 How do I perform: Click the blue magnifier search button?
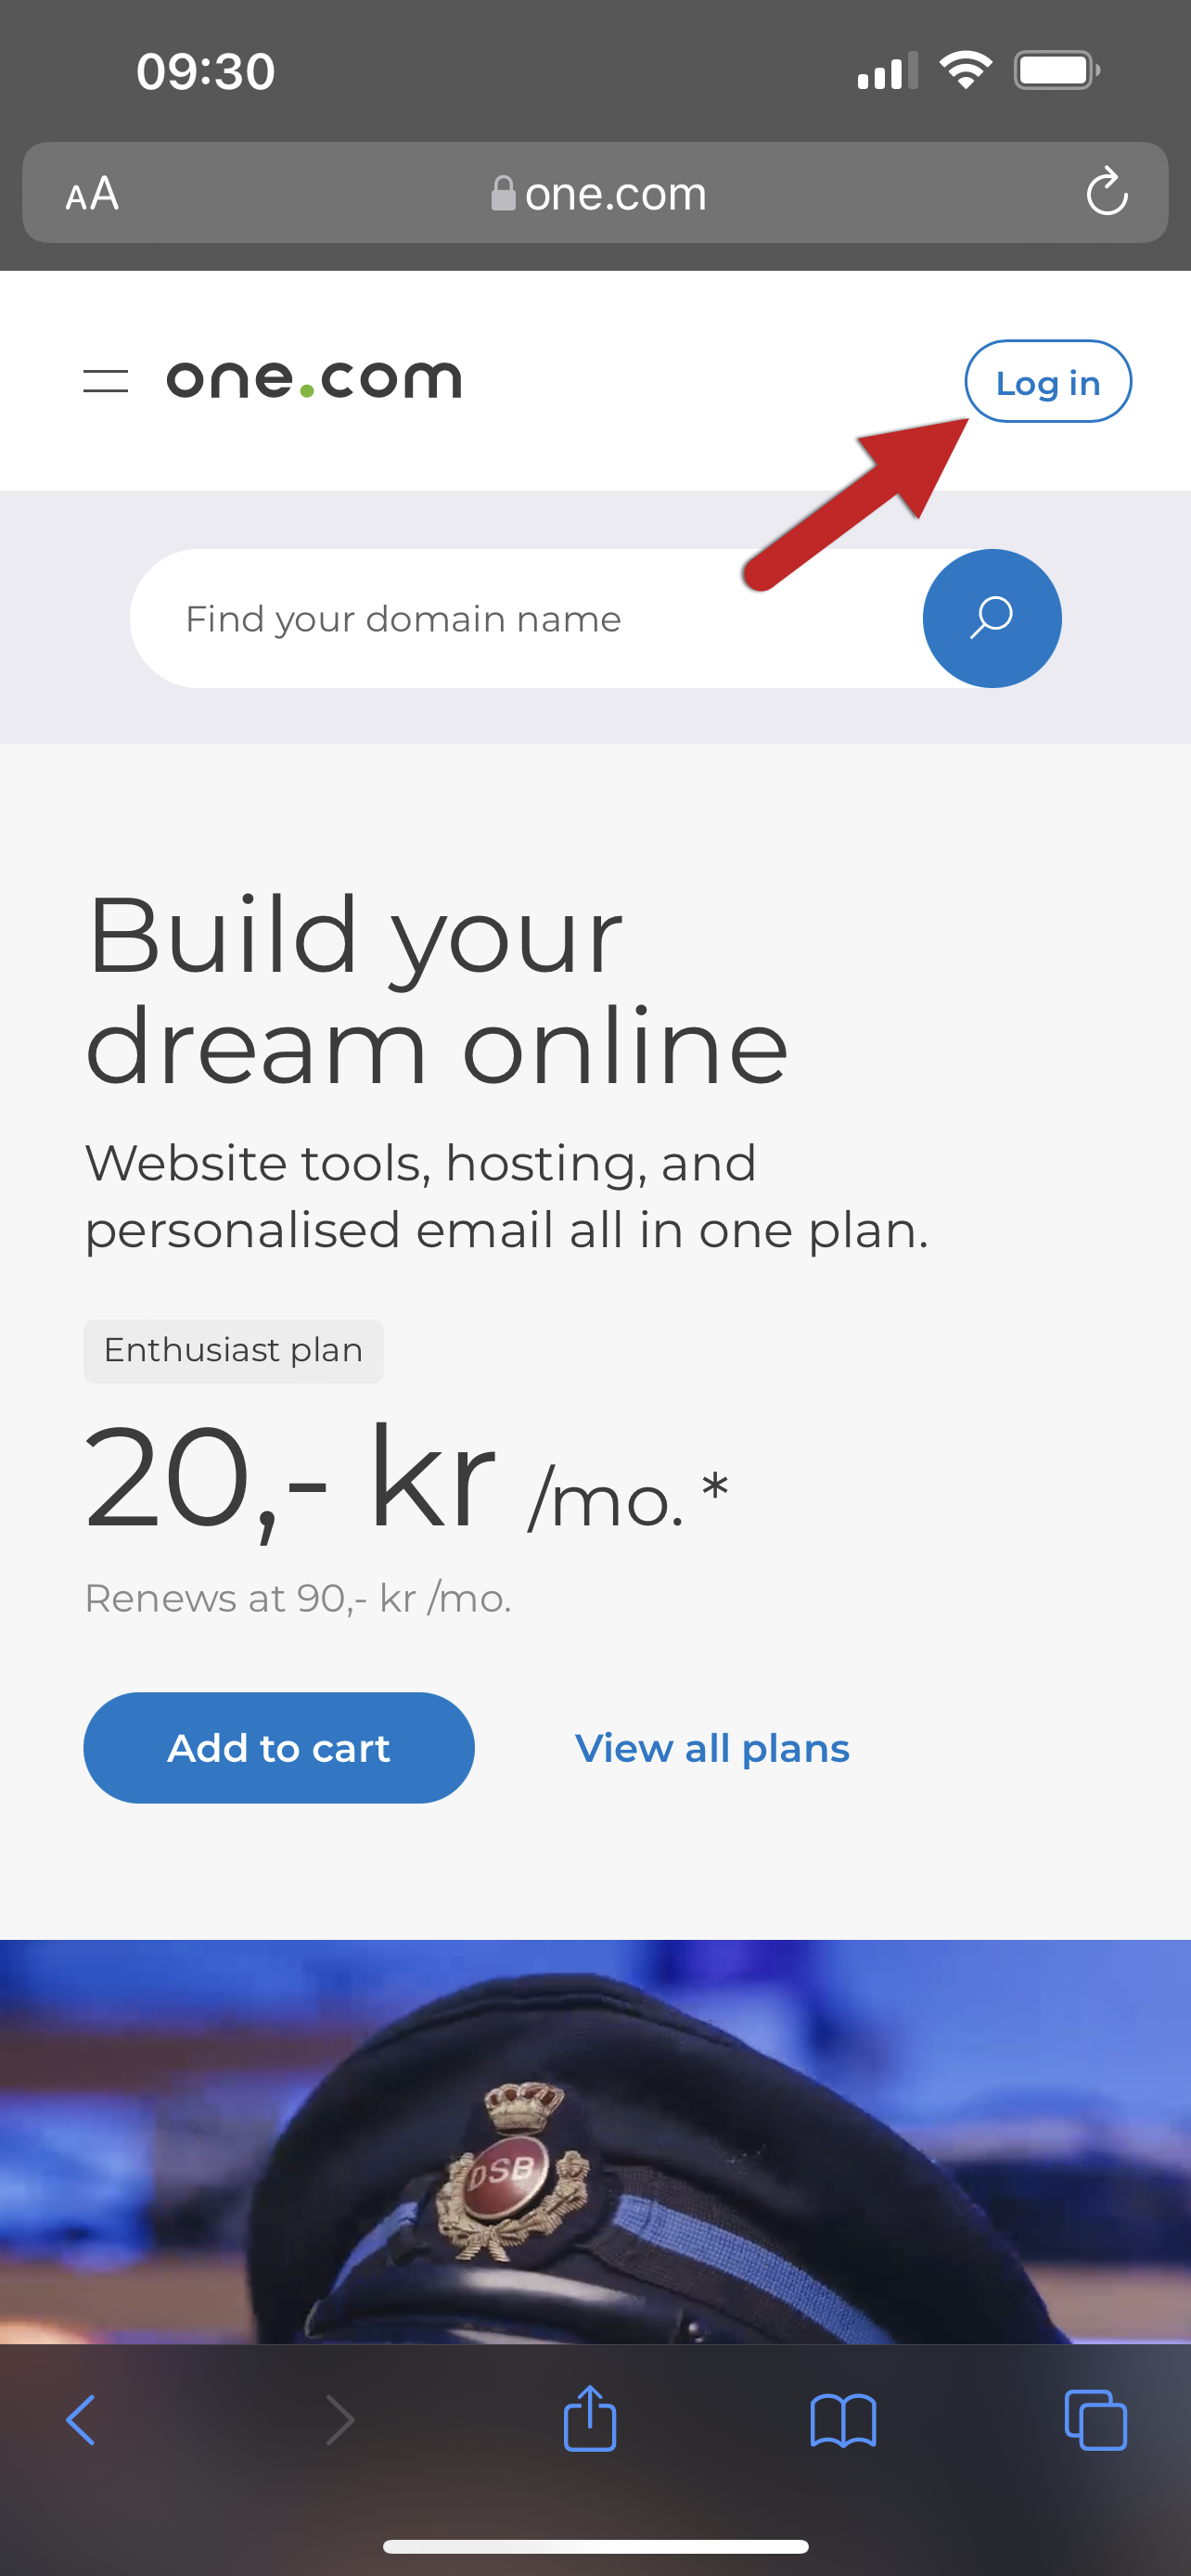tap(991, 618)
